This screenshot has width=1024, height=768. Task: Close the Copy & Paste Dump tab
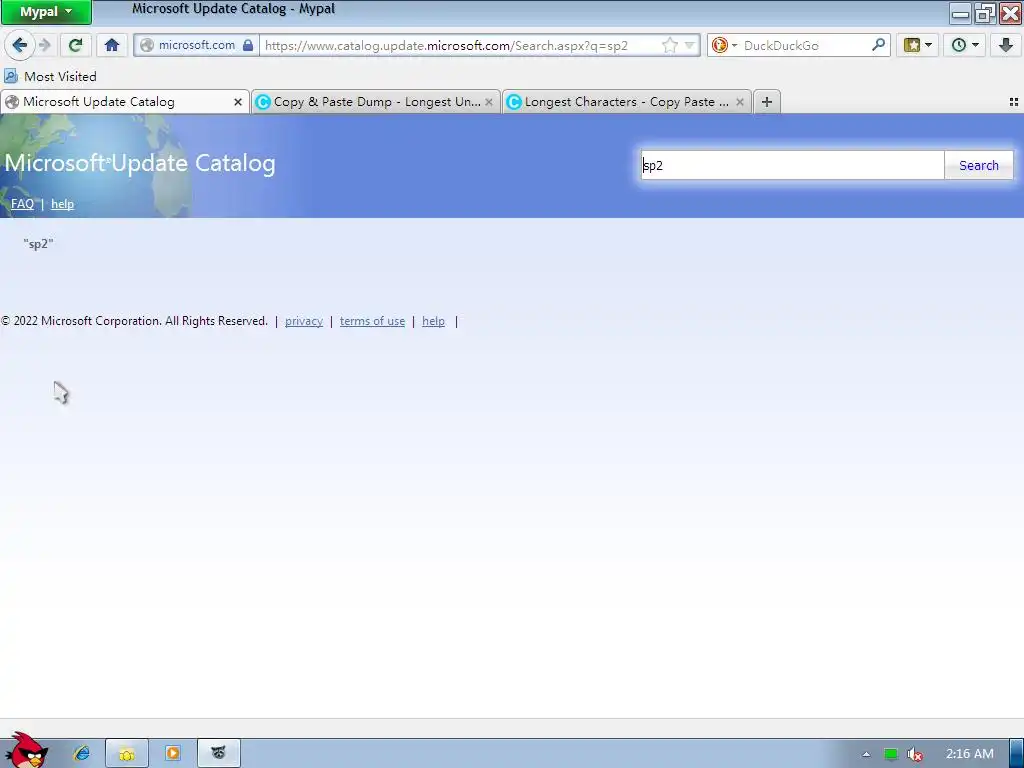(488, 102)
